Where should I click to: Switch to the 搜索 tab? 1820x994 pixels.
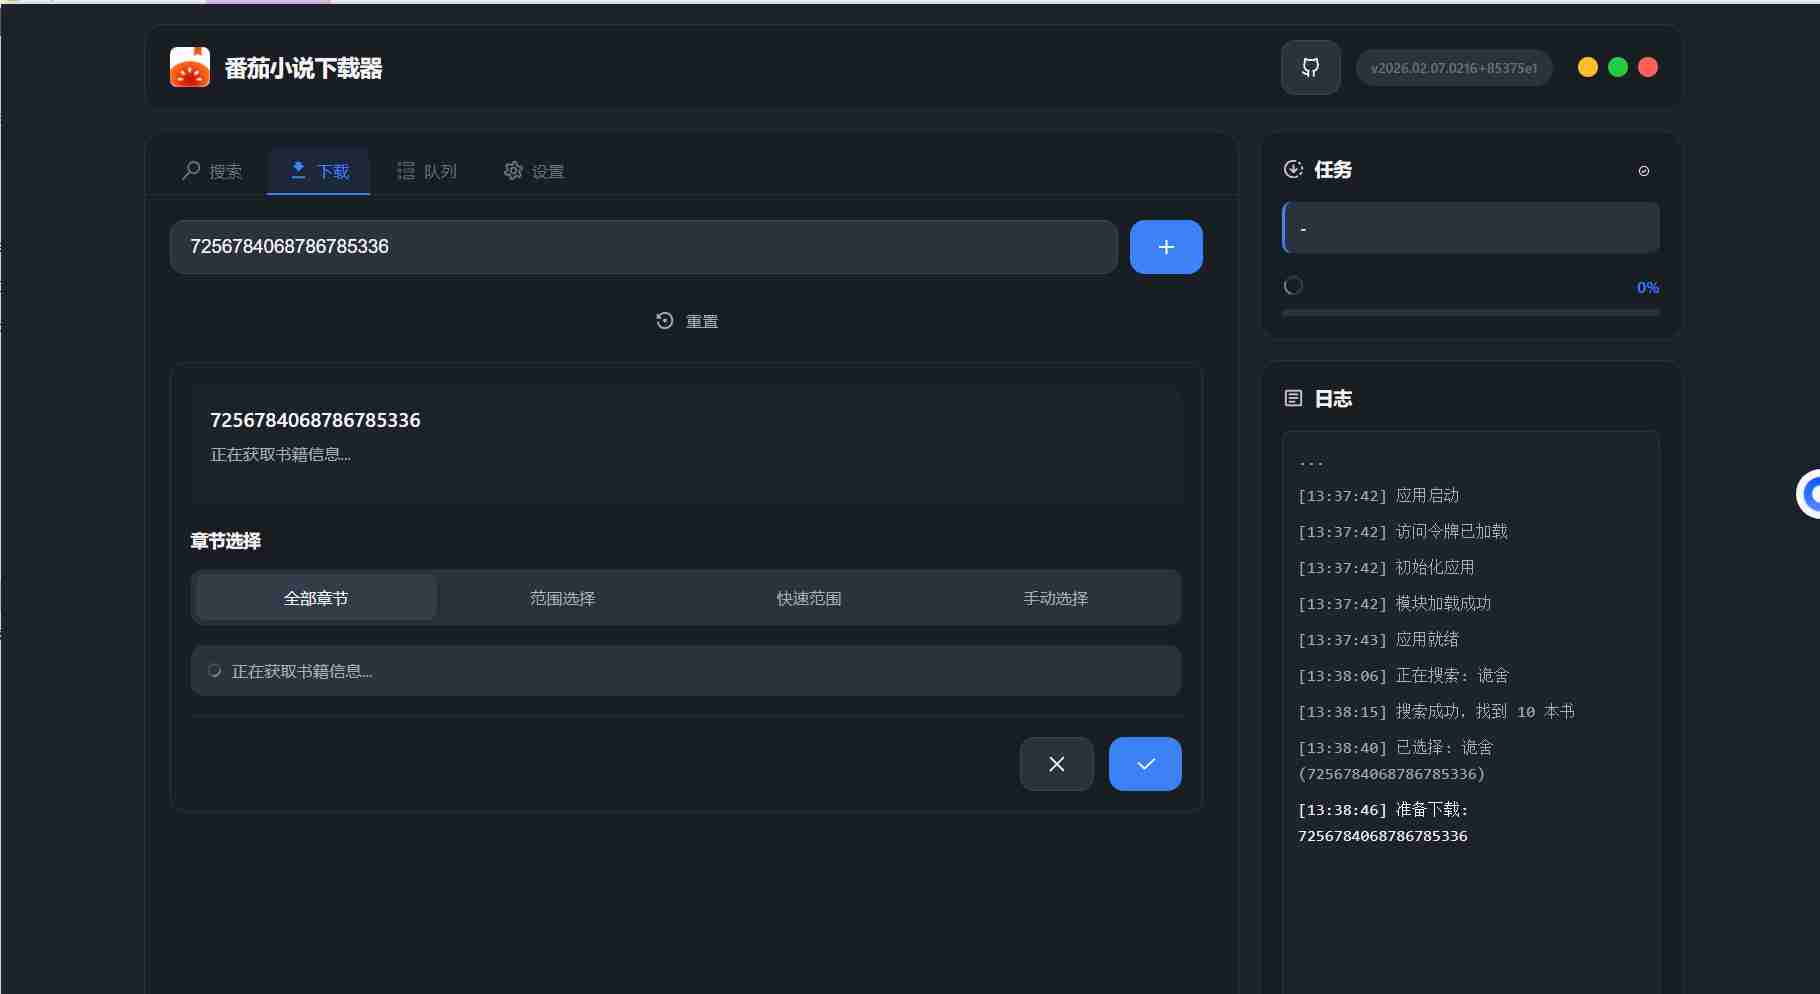click(212, 171)
